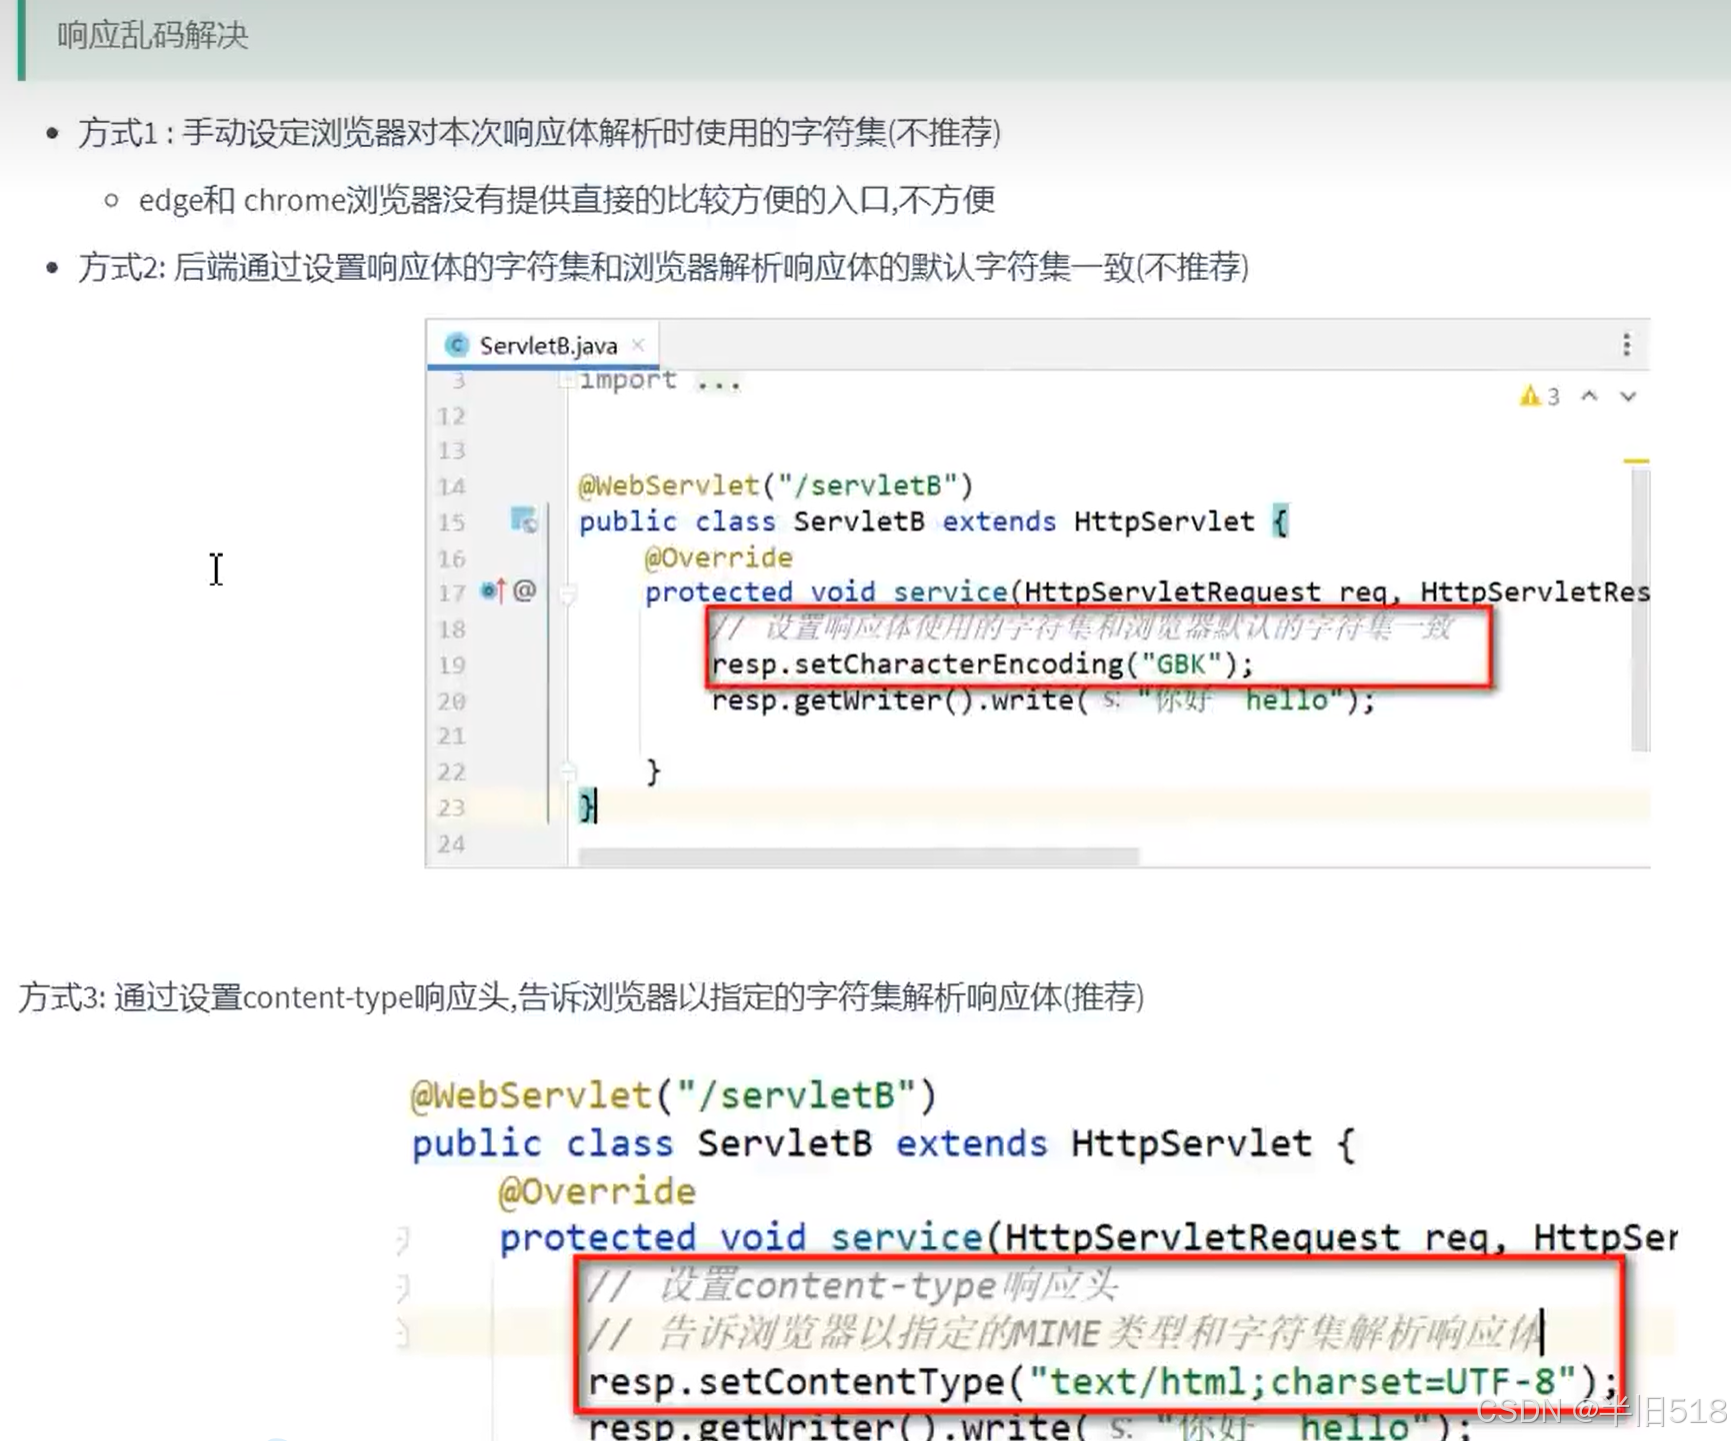Click the 方式3 paragraph about content-type
1731x1441 pixels.
581,997
